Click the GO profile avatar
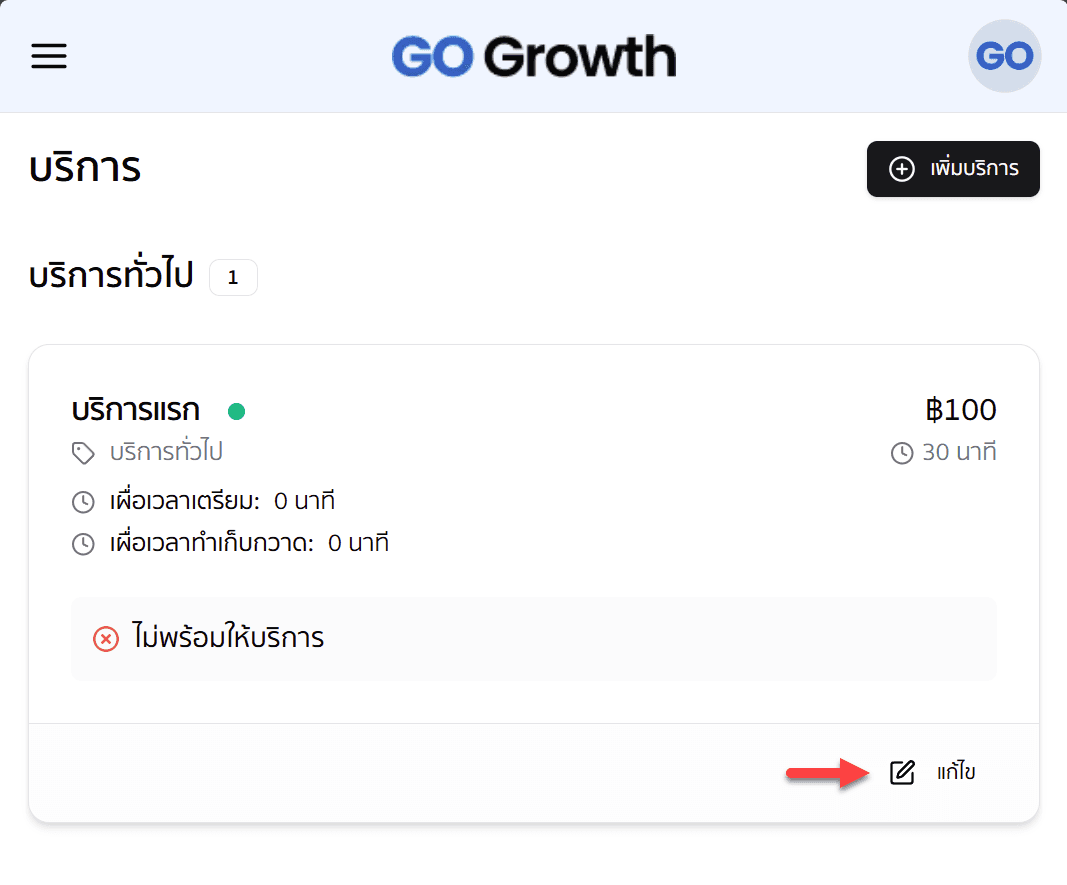The width and height of the screenshot is (1067, 885). 1004,56
